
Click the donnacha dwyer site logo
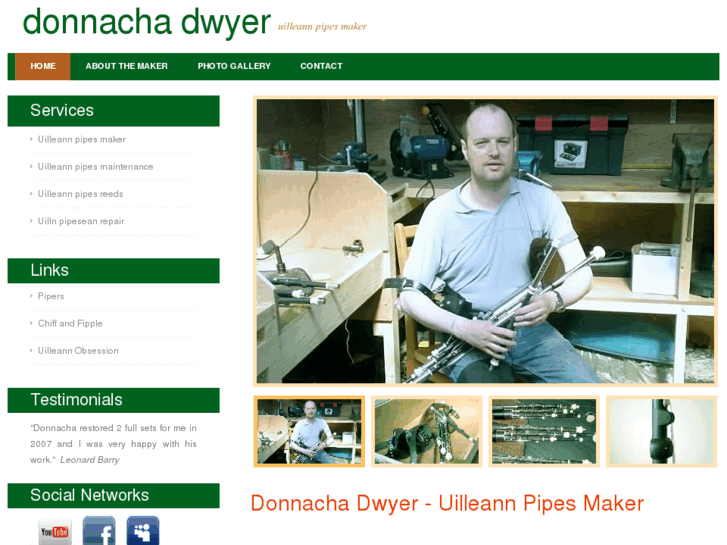click(x=147, y=22)
